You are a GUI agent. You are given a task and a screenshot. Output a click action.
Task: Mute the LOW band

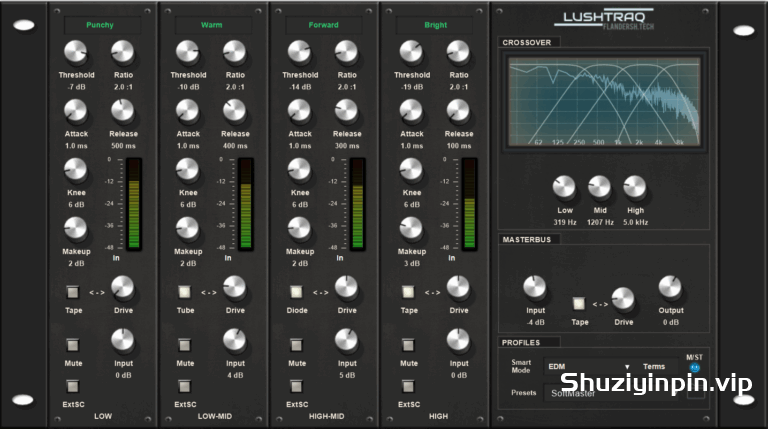coord(72,345)
